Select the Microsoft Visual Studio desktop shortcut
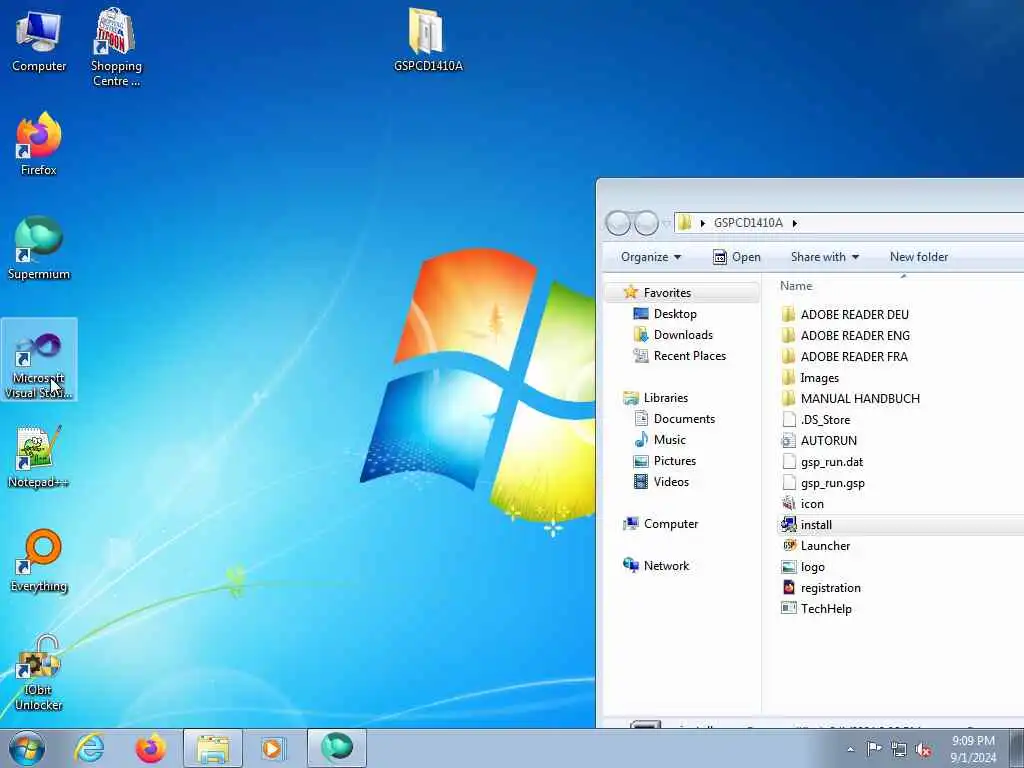 39,359
